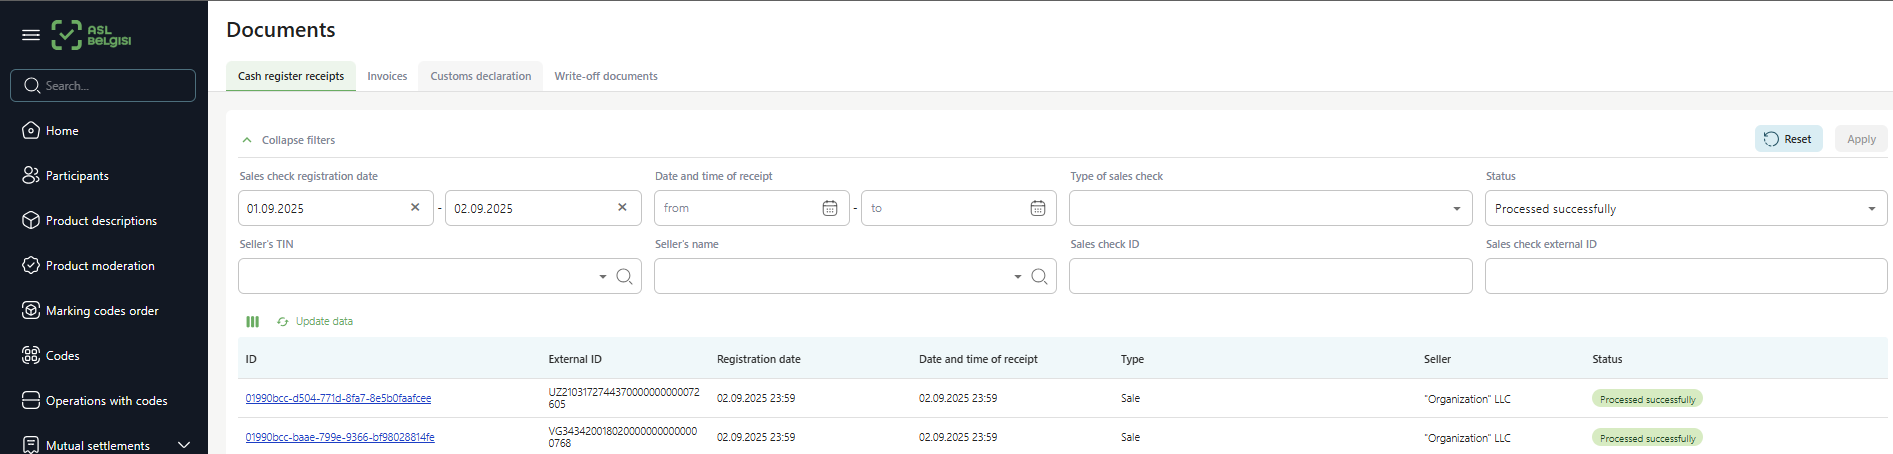Open receipt 01990bcc-d504 link
Image resolution: width=1893 pixels, height=454 pixels.
tap(338, 398)
